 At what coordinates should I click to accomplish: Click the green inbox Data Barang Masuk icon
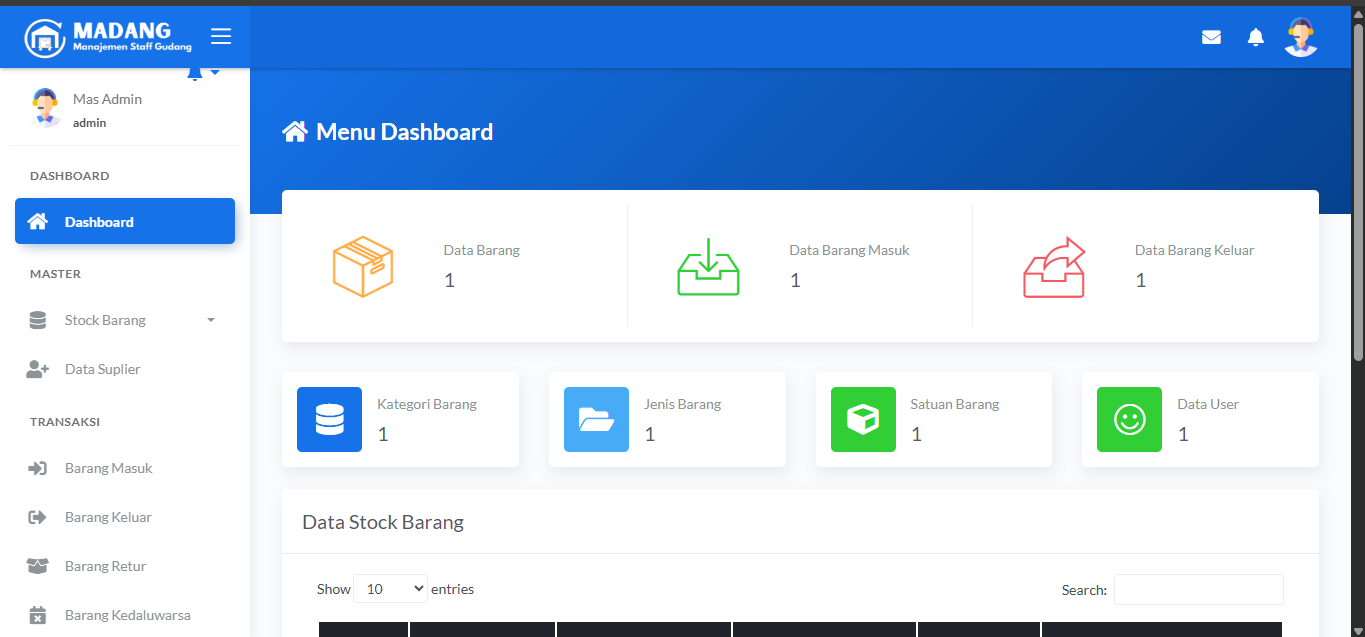tap(708, 266)
